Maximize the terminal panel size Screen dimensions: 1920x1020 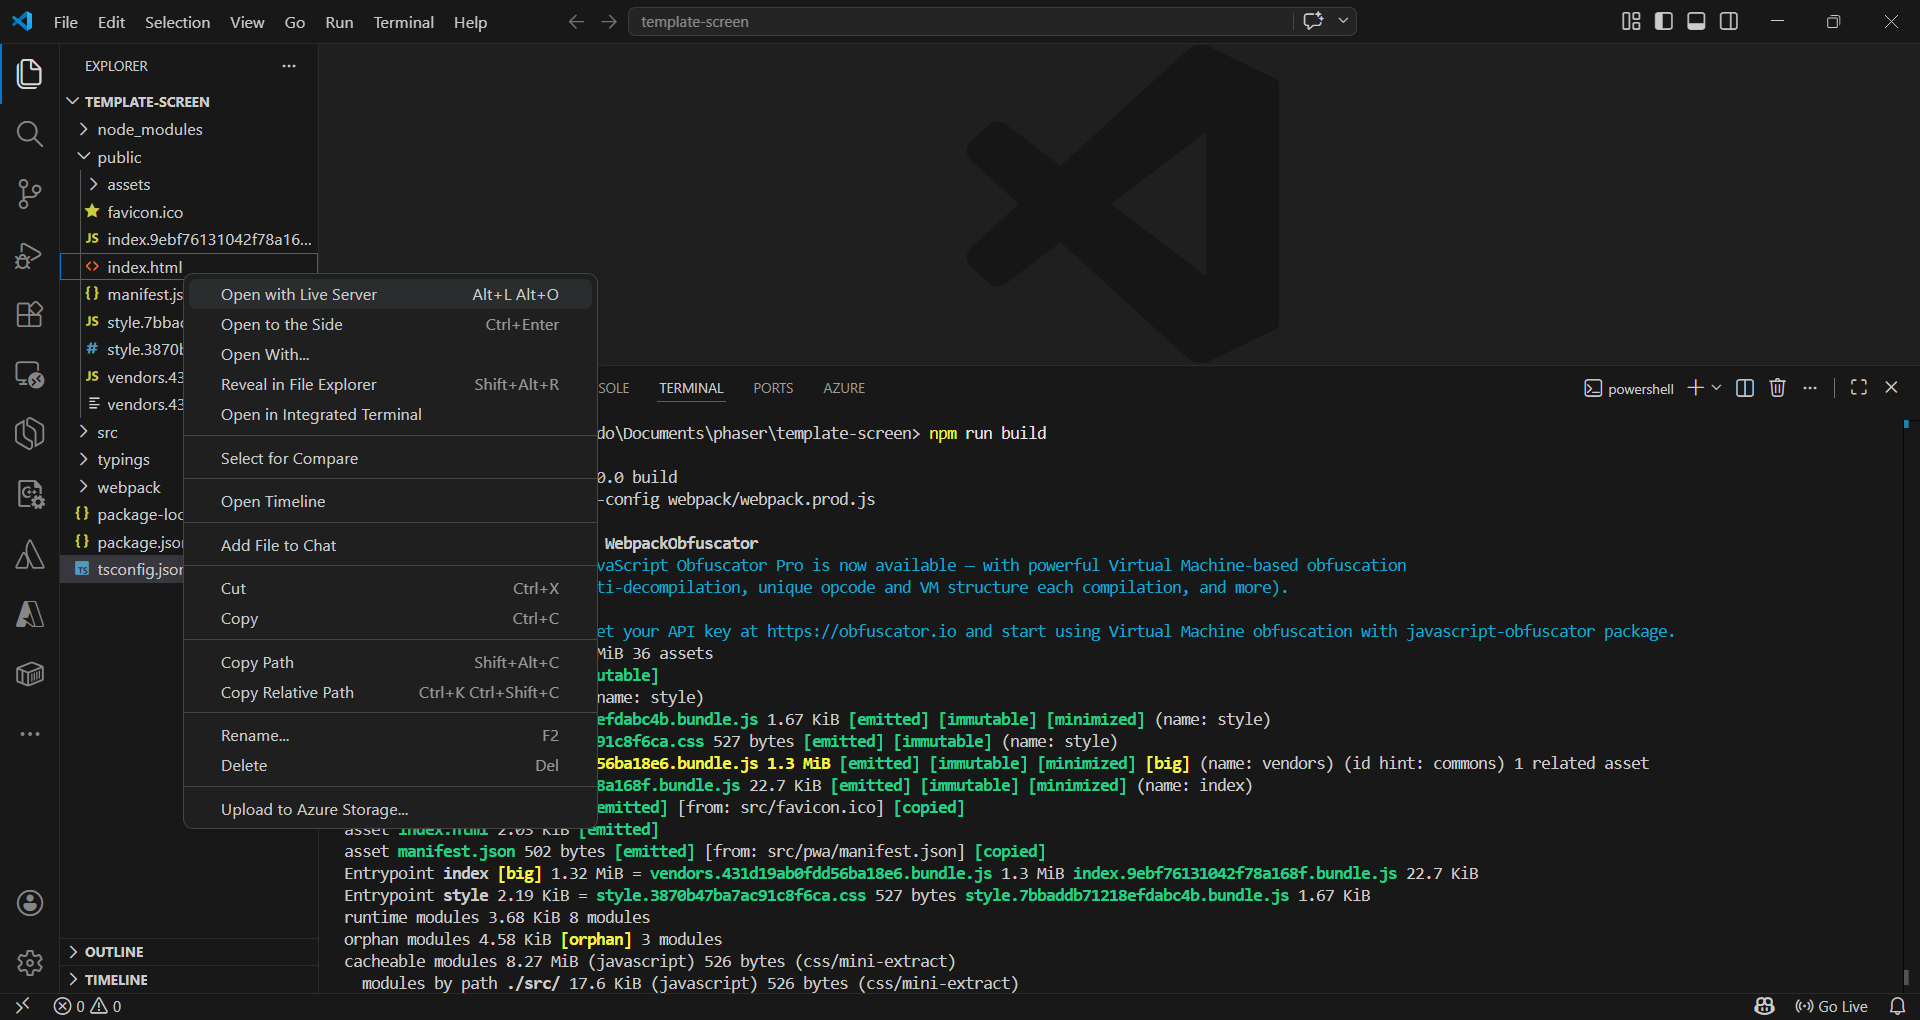(x=1859, y=388)
